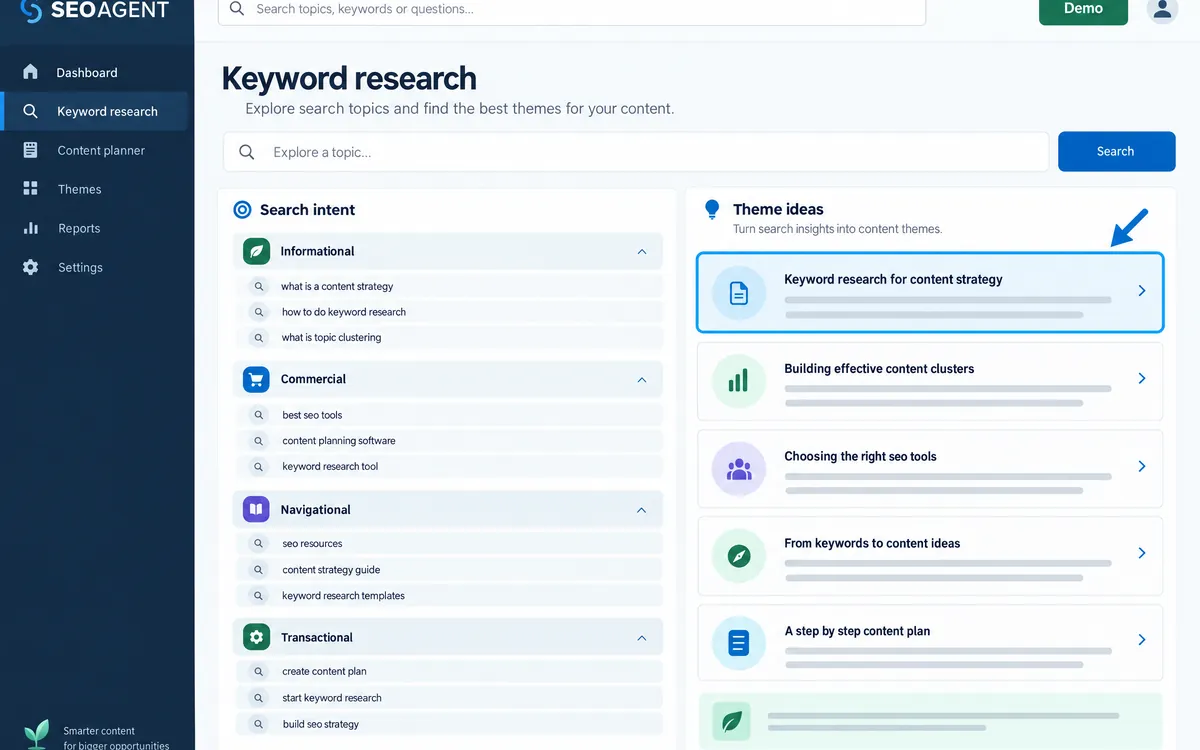Click people icon on Choosing the right seo tools

[739, 468]
